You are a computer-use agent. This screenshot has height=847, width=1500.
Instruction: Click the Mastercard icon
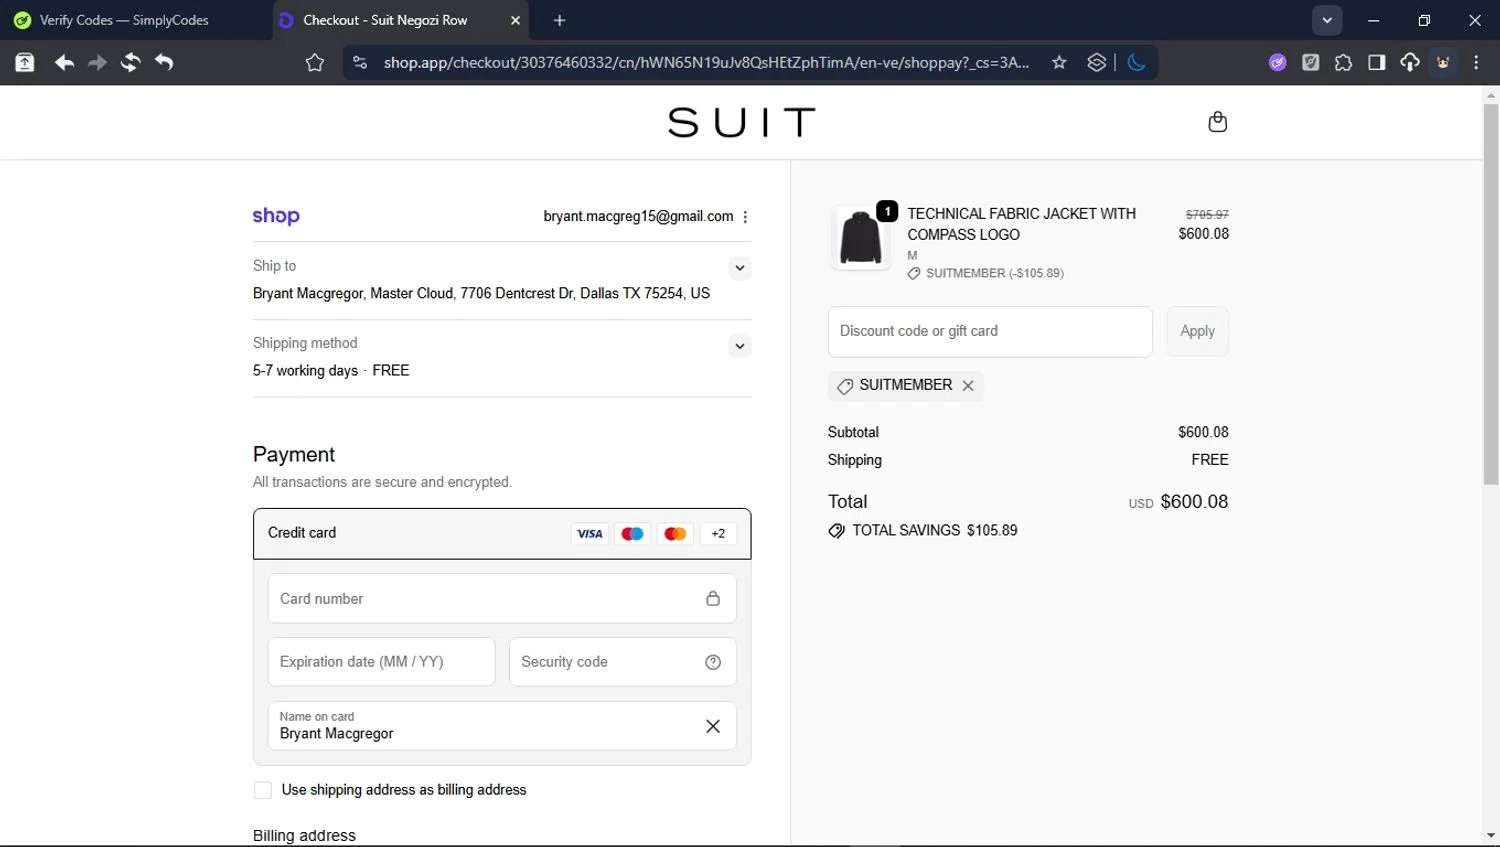675,533
